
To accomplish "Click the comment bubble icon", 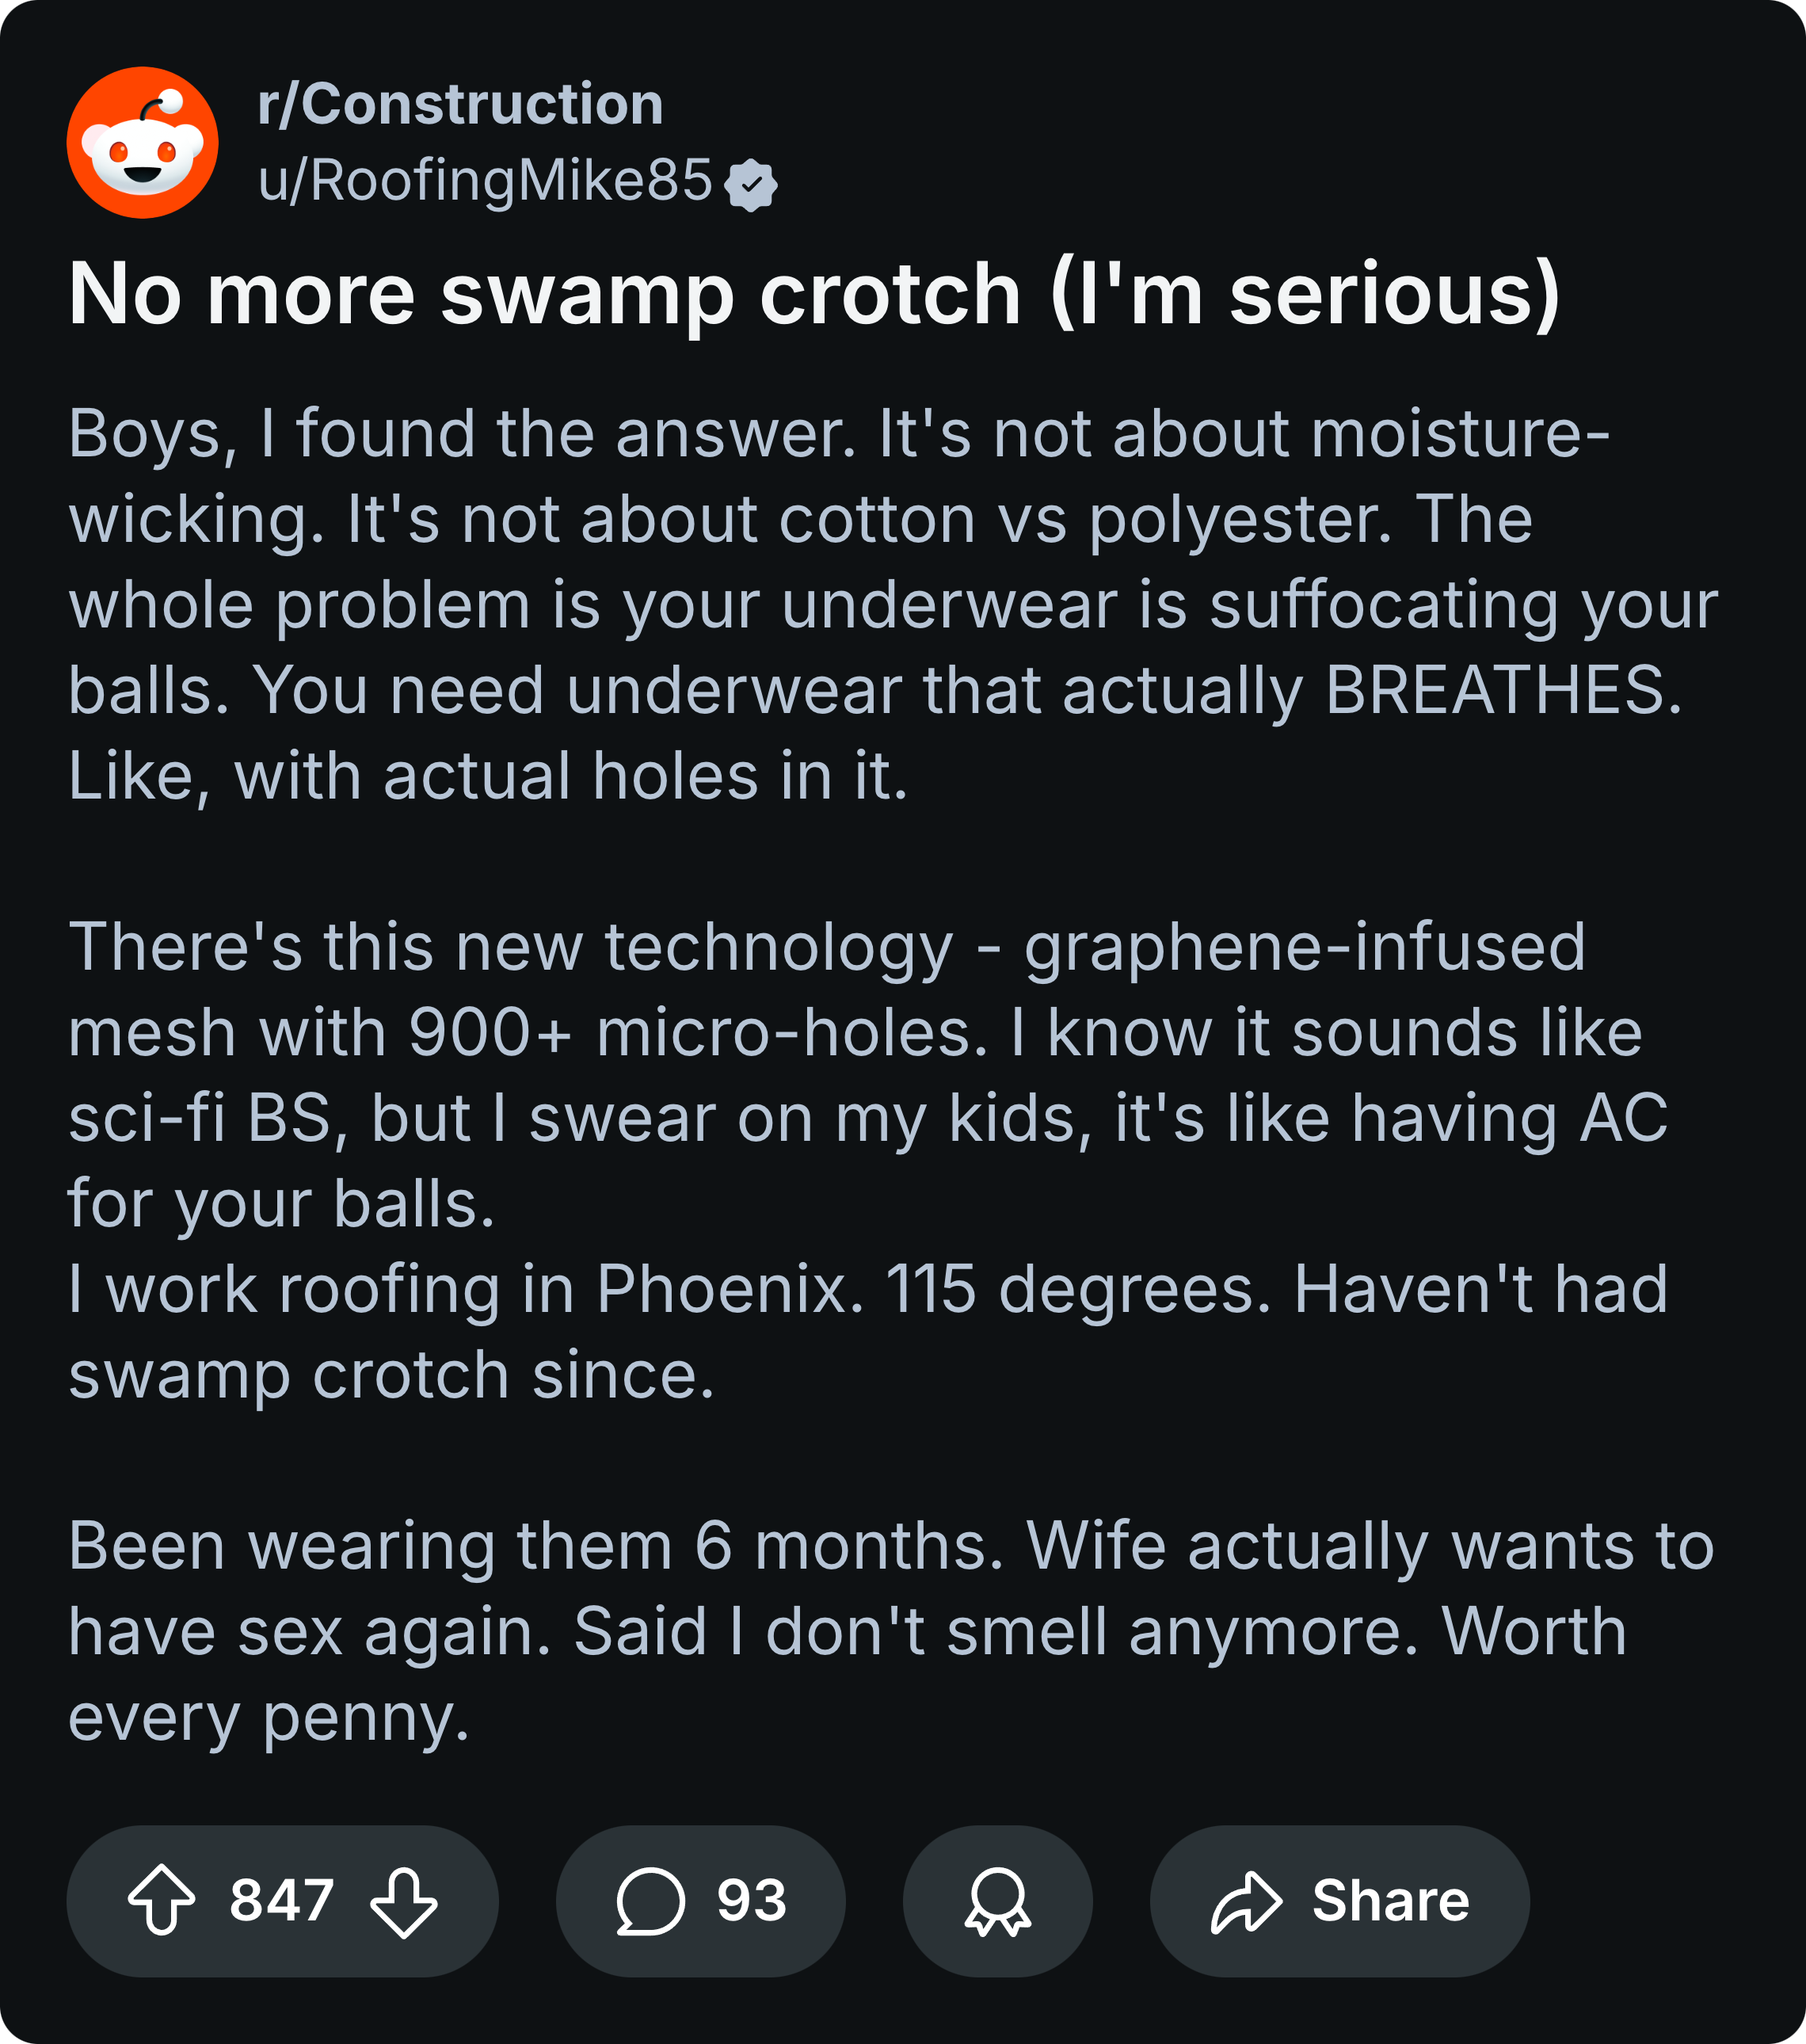I will point(650,1900).
